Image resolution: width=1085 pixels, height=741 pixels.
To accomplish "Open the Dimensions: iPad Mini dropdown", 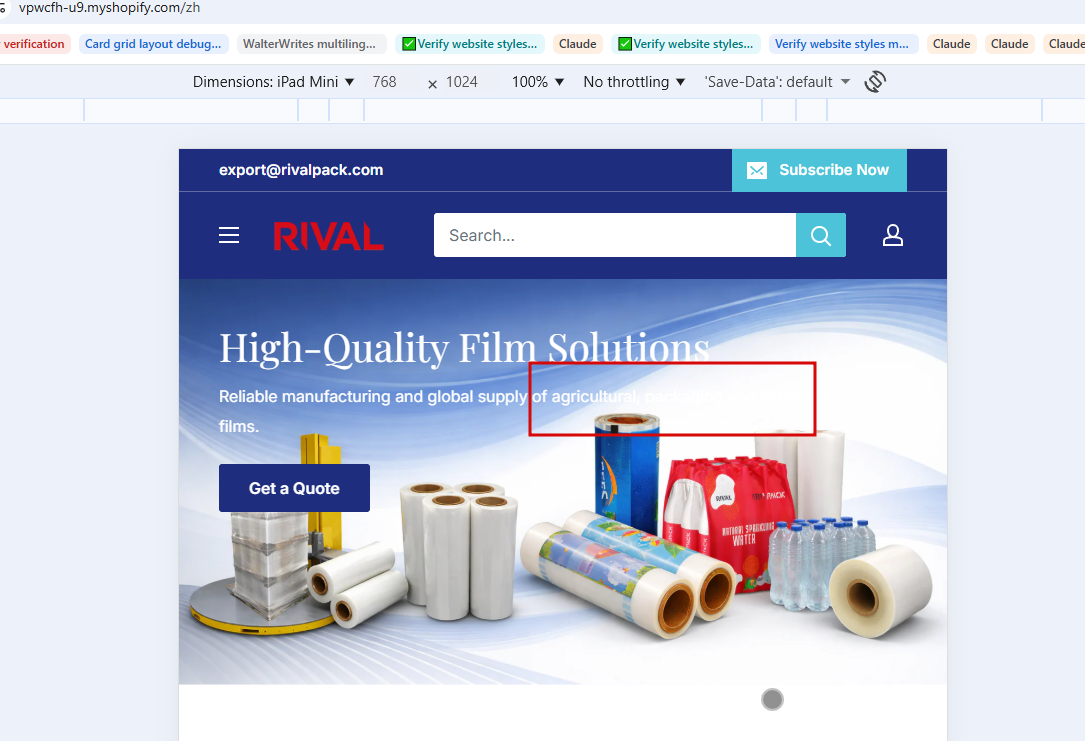I will click(273, 82).
